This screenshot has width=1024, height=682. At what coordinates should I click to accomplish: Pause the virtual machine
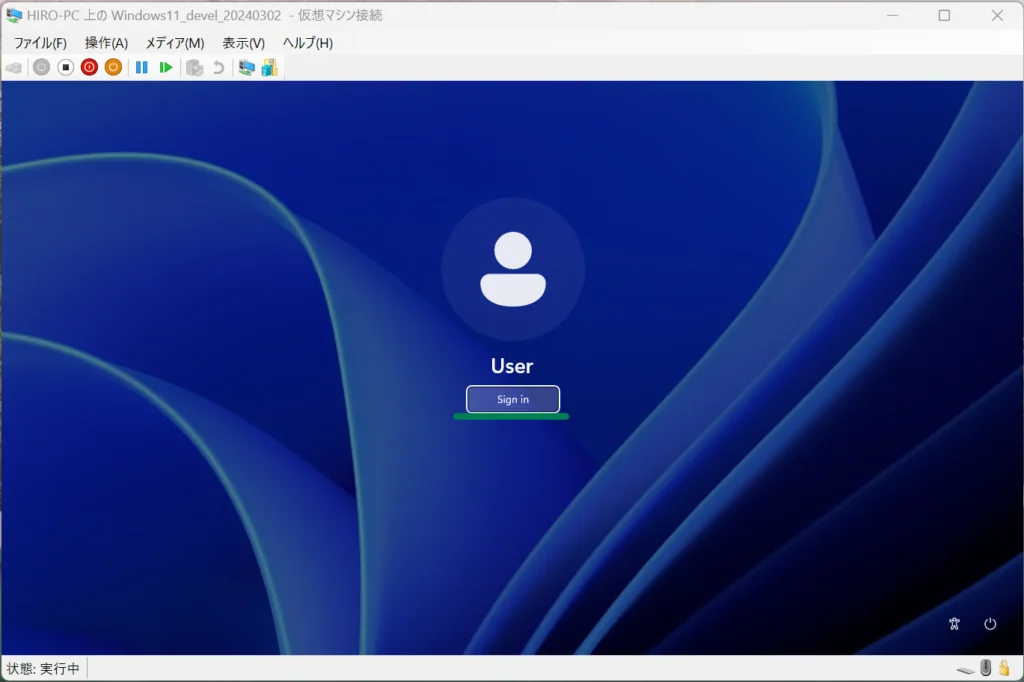(x=141, y=67)
